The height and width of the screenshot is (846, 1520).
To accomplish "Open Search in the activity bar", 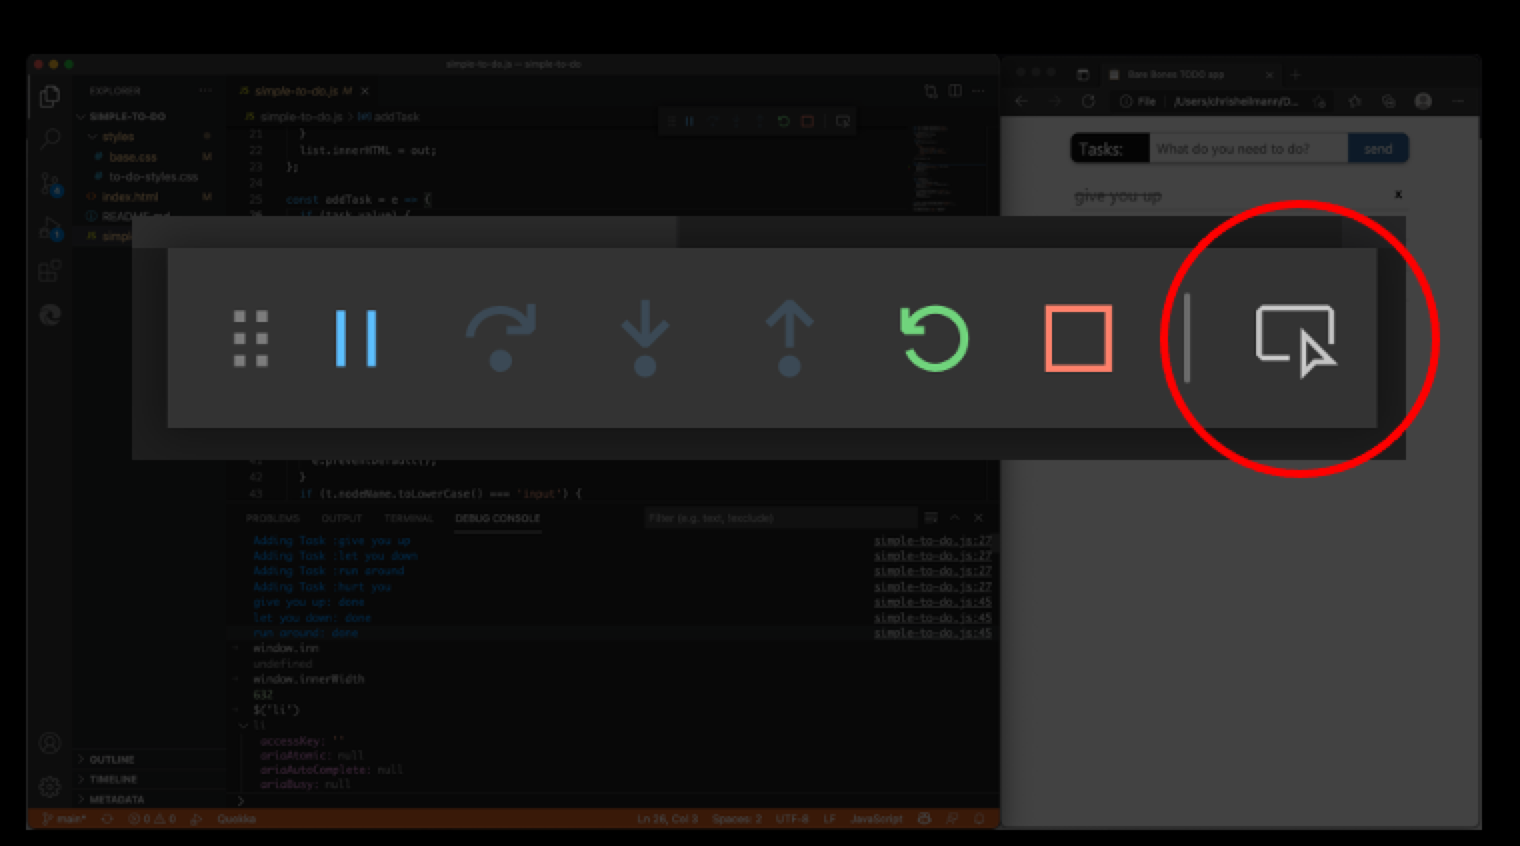I will pos(50,139).
